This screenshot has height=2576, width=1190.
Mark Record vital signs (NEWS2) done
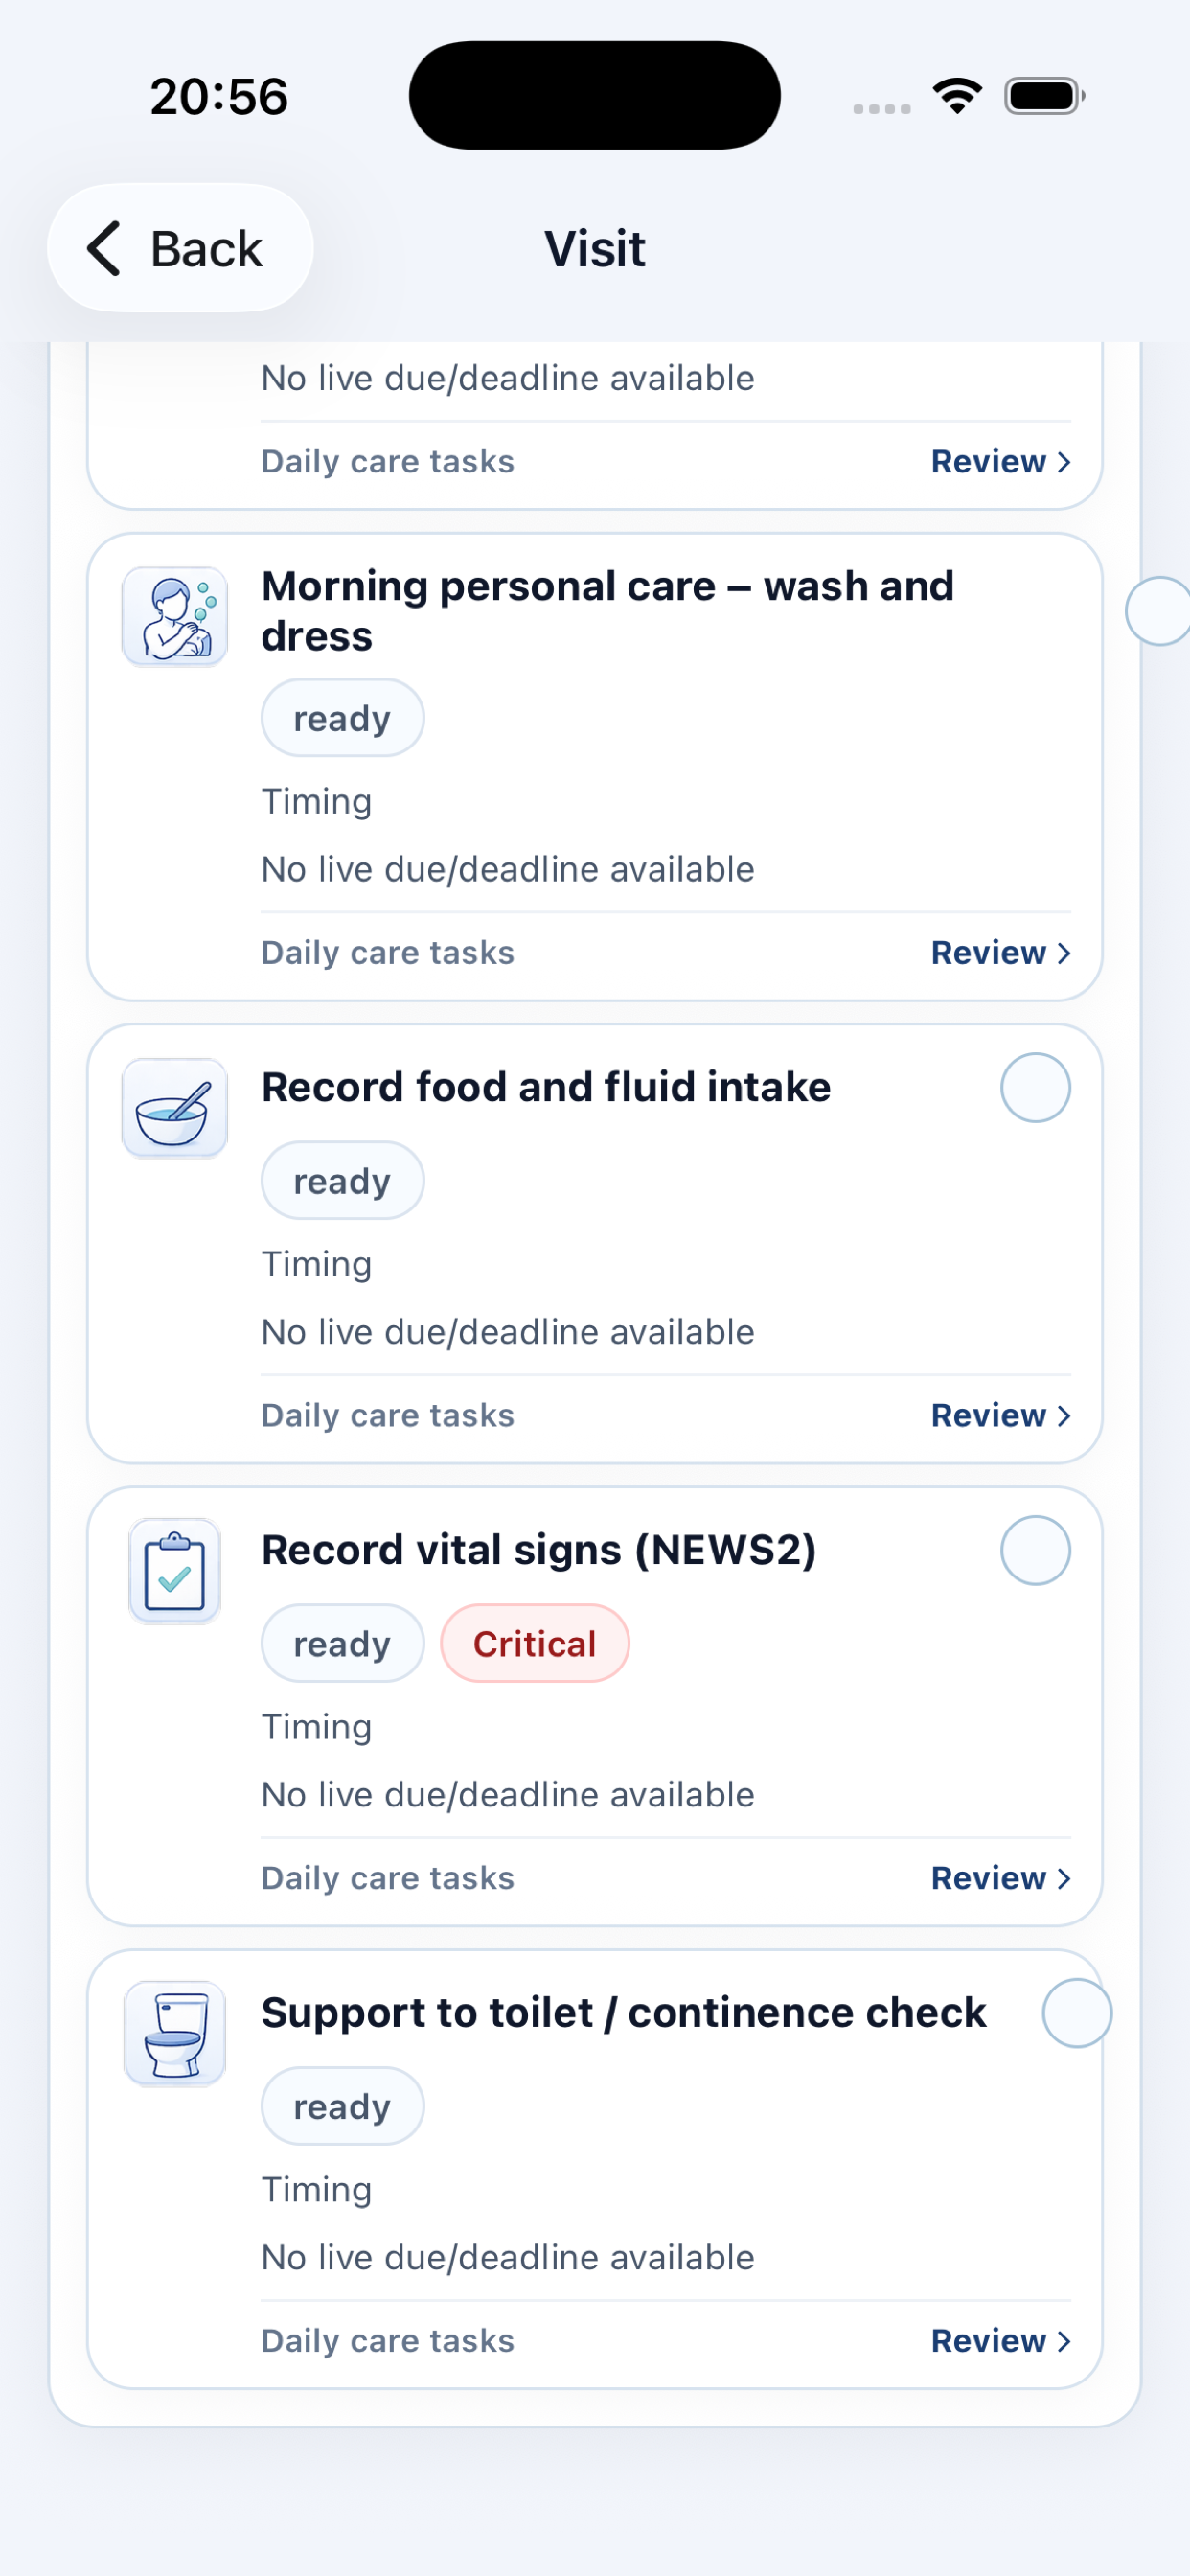point(1035,1551)
